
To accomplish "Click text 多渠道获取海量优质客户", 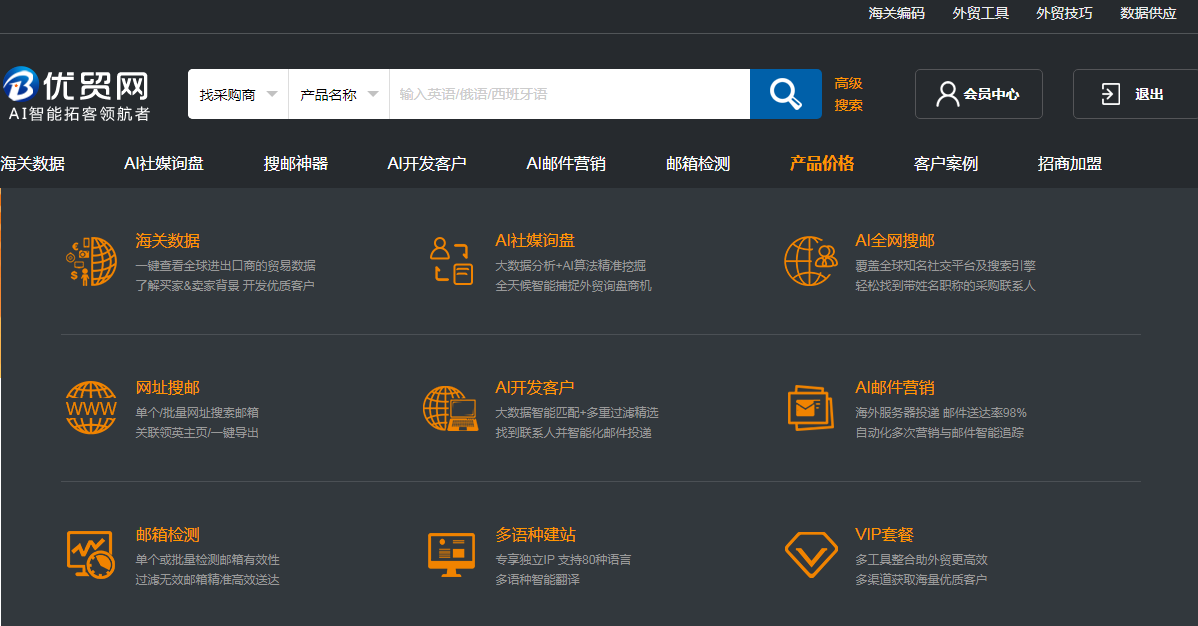I will point(921,579).
